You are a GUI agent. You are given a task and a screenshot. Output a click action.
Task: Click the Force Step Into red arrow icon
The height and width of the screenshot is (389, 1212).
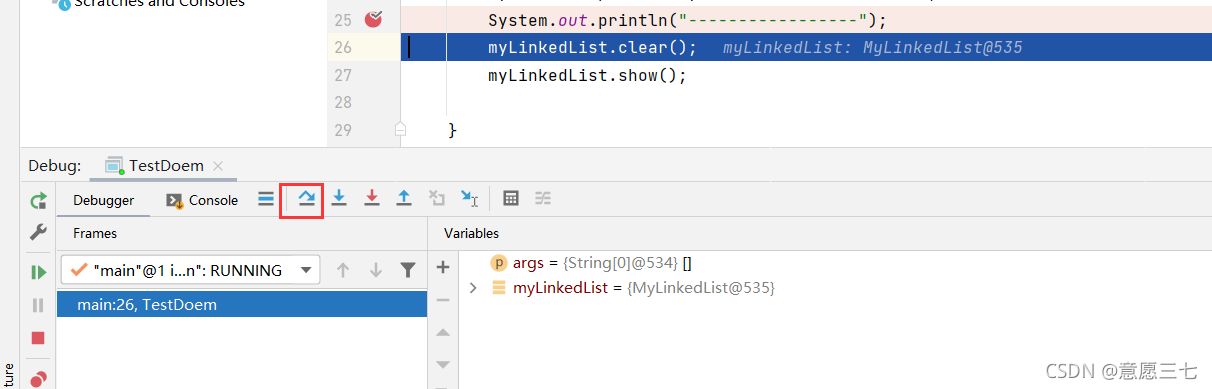[x=372, y=199]
